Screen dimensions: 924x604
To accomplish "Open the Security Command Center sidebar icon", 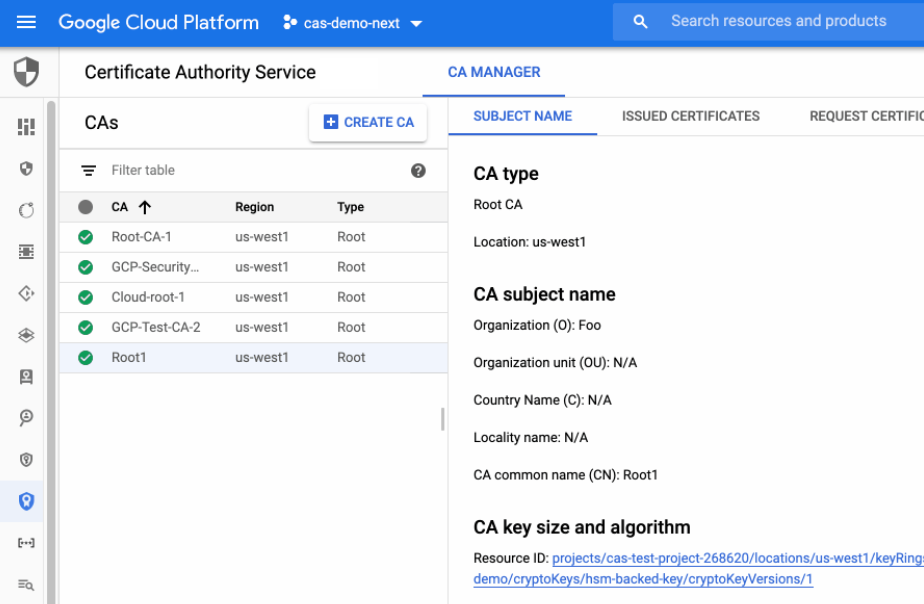I will pyautogui.click(x=26, y=126).
